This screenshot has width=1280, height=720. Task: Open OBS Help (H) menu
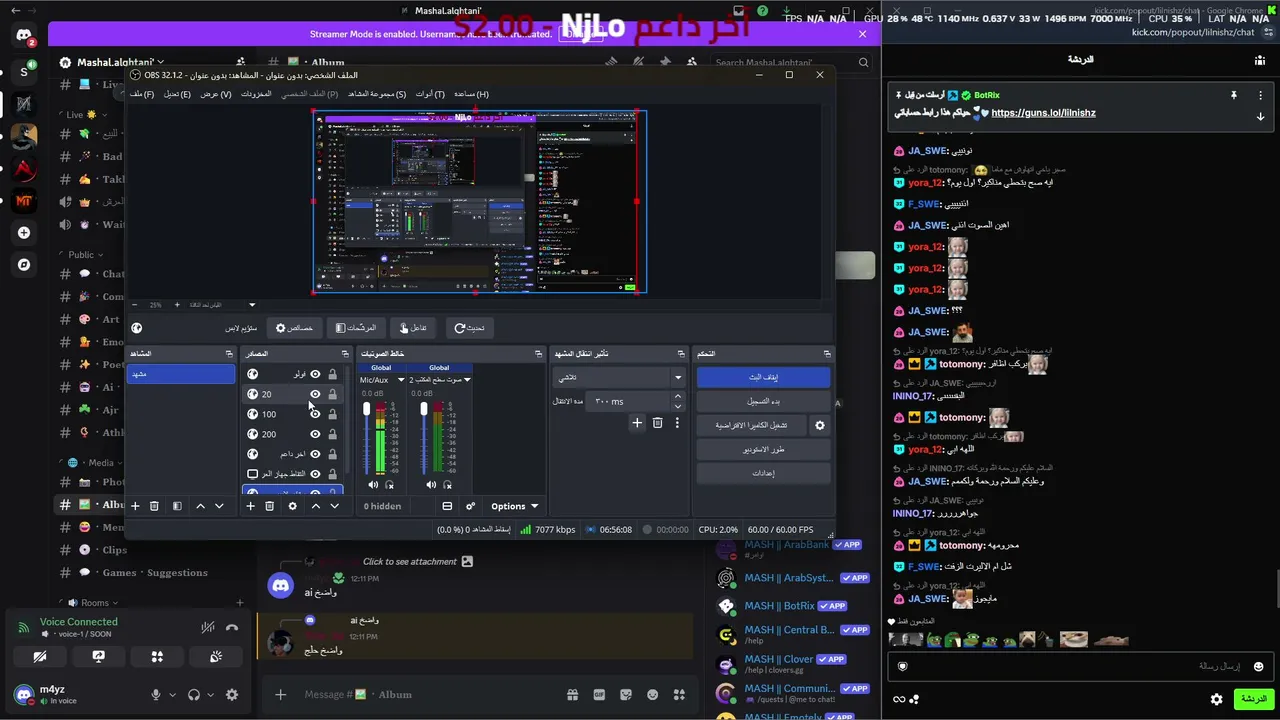pyautogui.click(x=471, y=94)
